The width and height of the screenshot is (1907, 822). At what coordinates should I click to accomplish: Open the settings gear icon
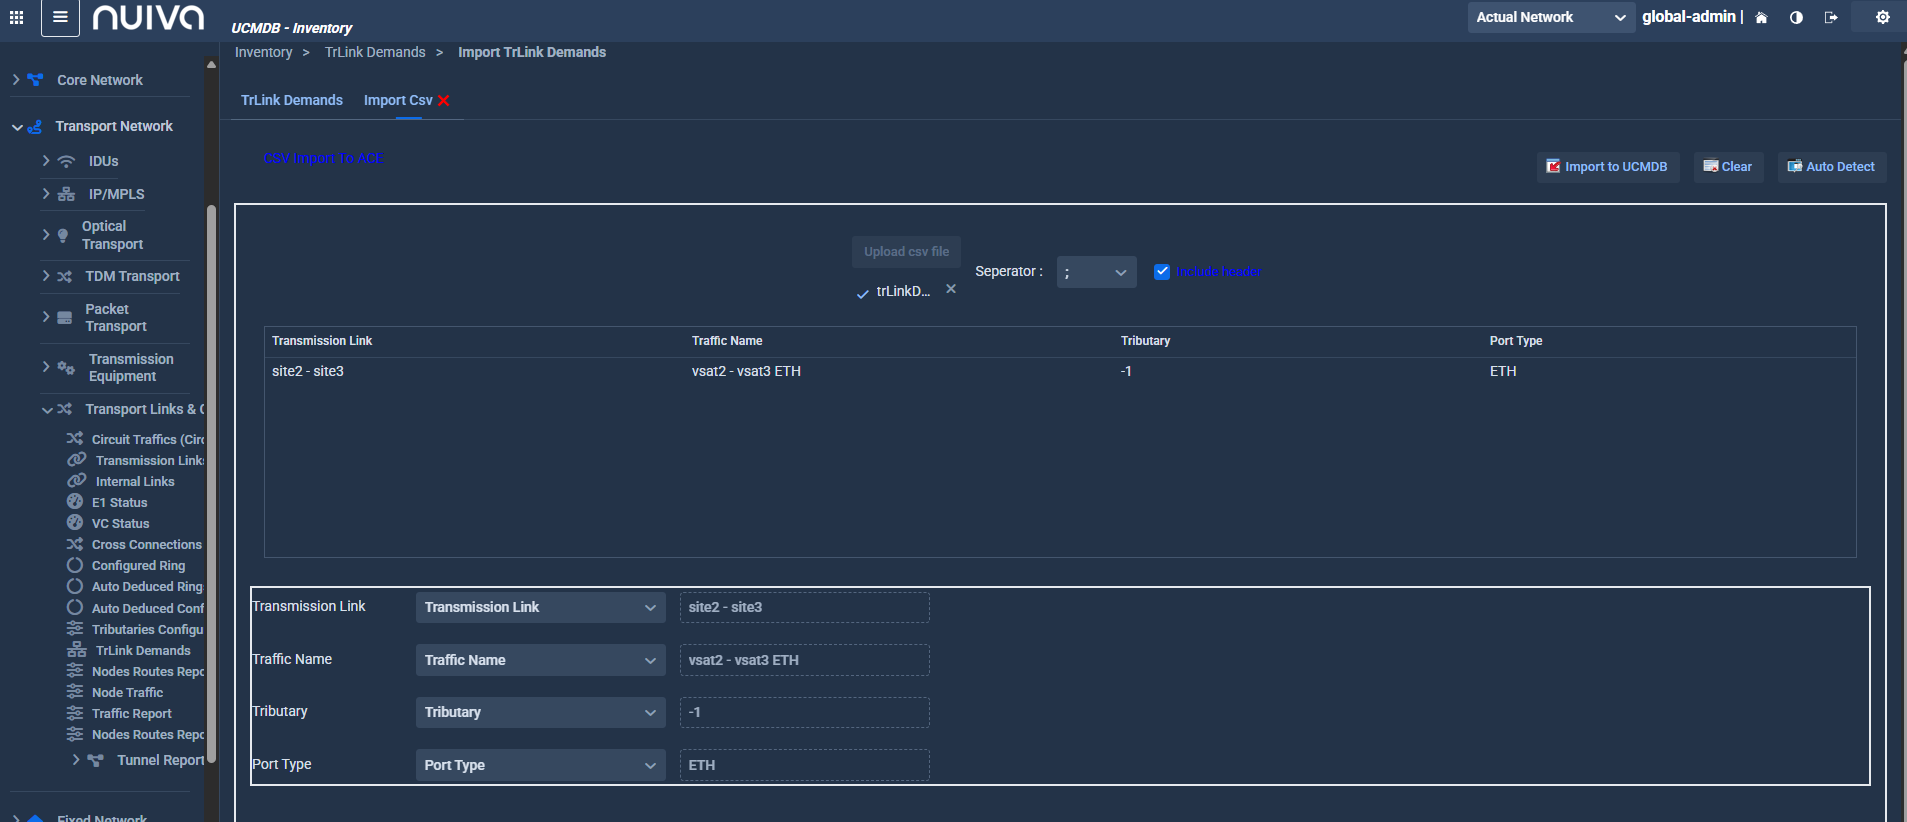tap(1882, 18)
